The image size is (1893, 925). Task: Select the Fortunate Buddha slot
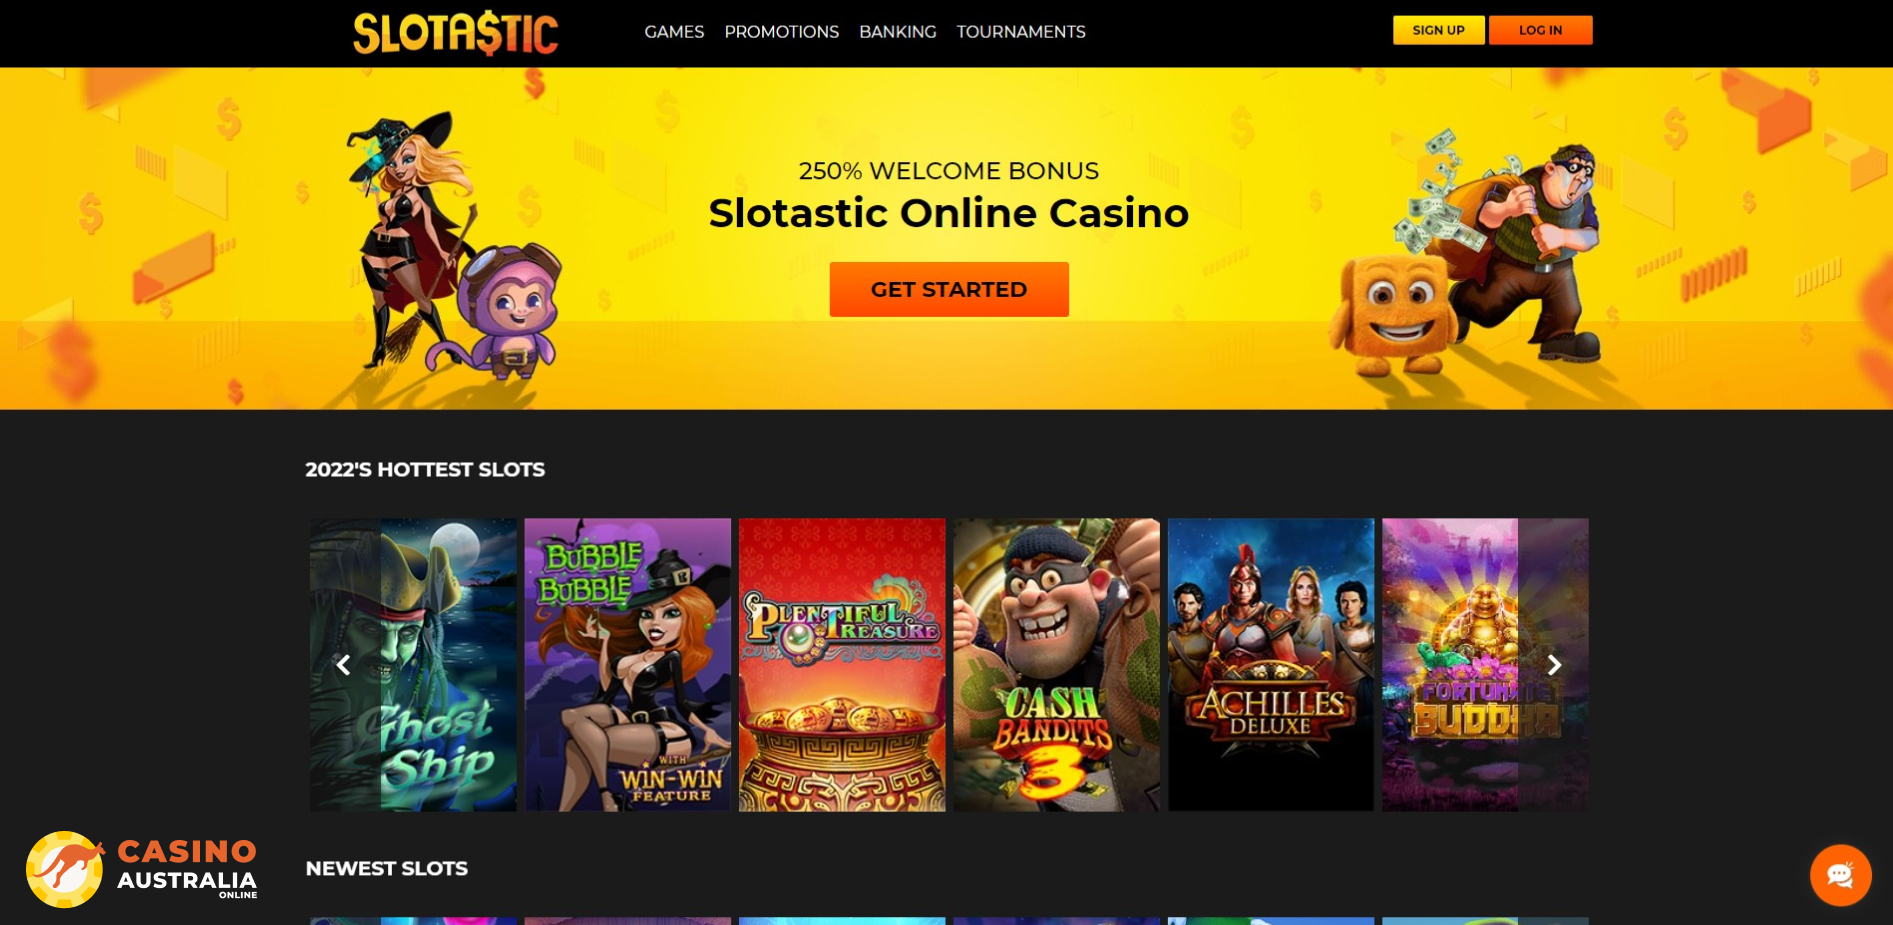1485,664
